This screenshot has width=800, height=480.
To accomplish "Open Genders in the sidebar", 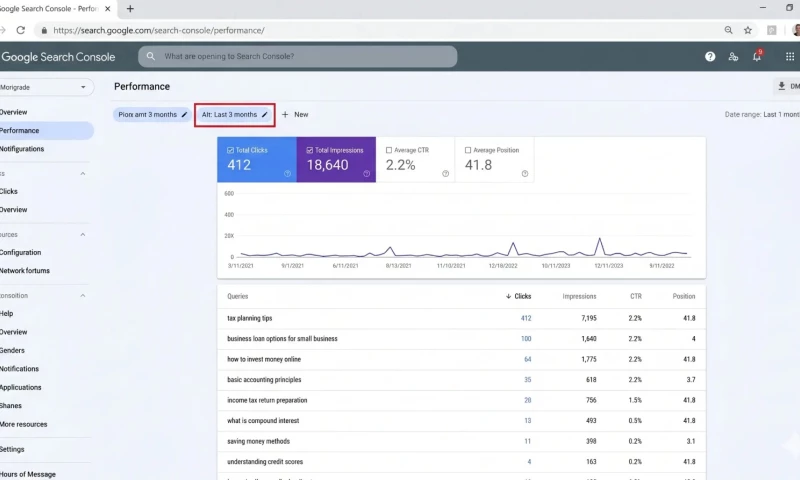I will click(12, 350).
